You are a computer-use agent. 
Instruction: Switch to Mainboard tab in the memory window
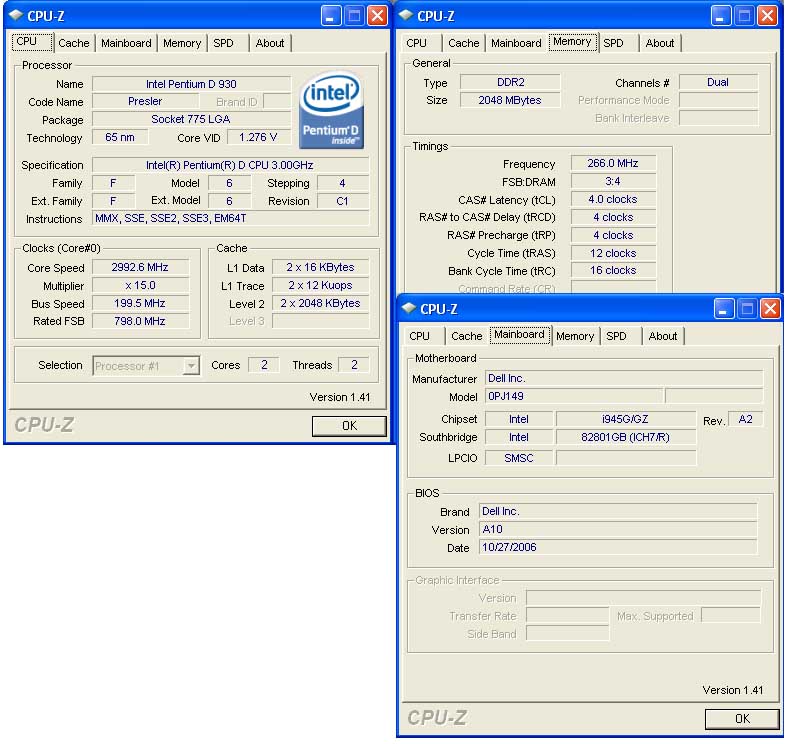[516, 43]
